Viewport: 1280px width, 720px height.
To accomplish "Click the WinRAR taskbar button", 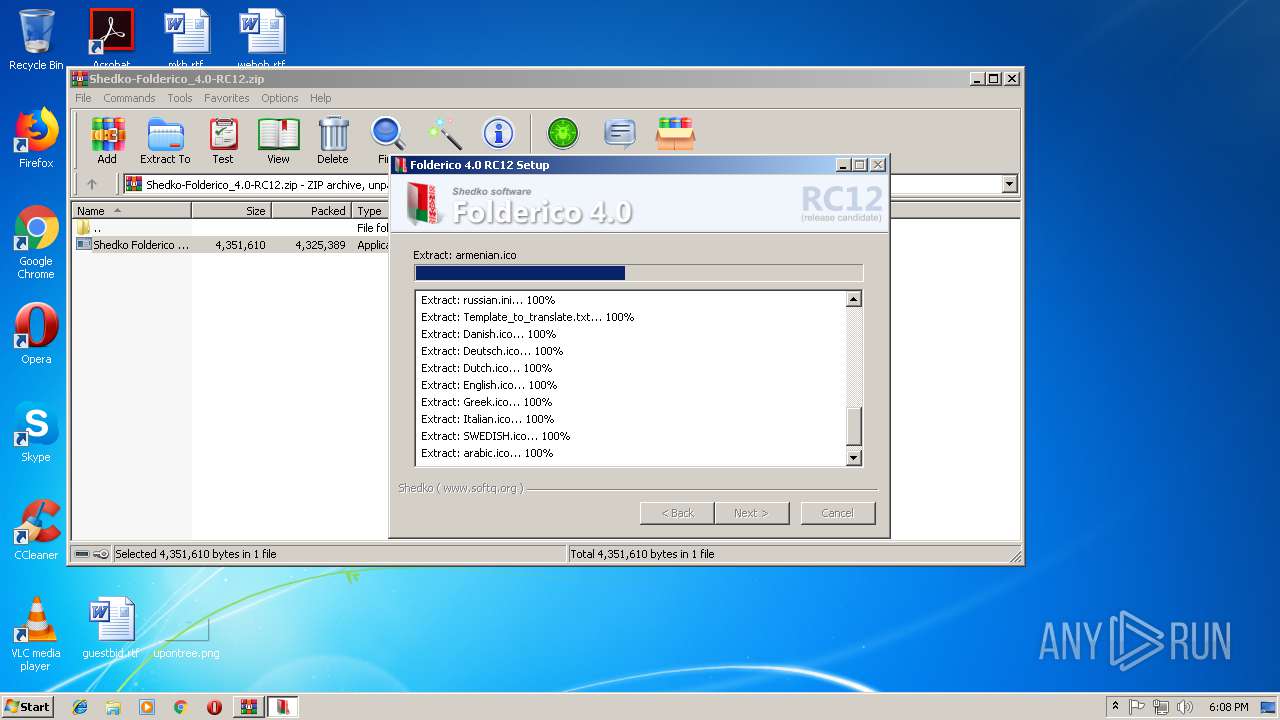I will pyautogui.click(x=248, y=707).
